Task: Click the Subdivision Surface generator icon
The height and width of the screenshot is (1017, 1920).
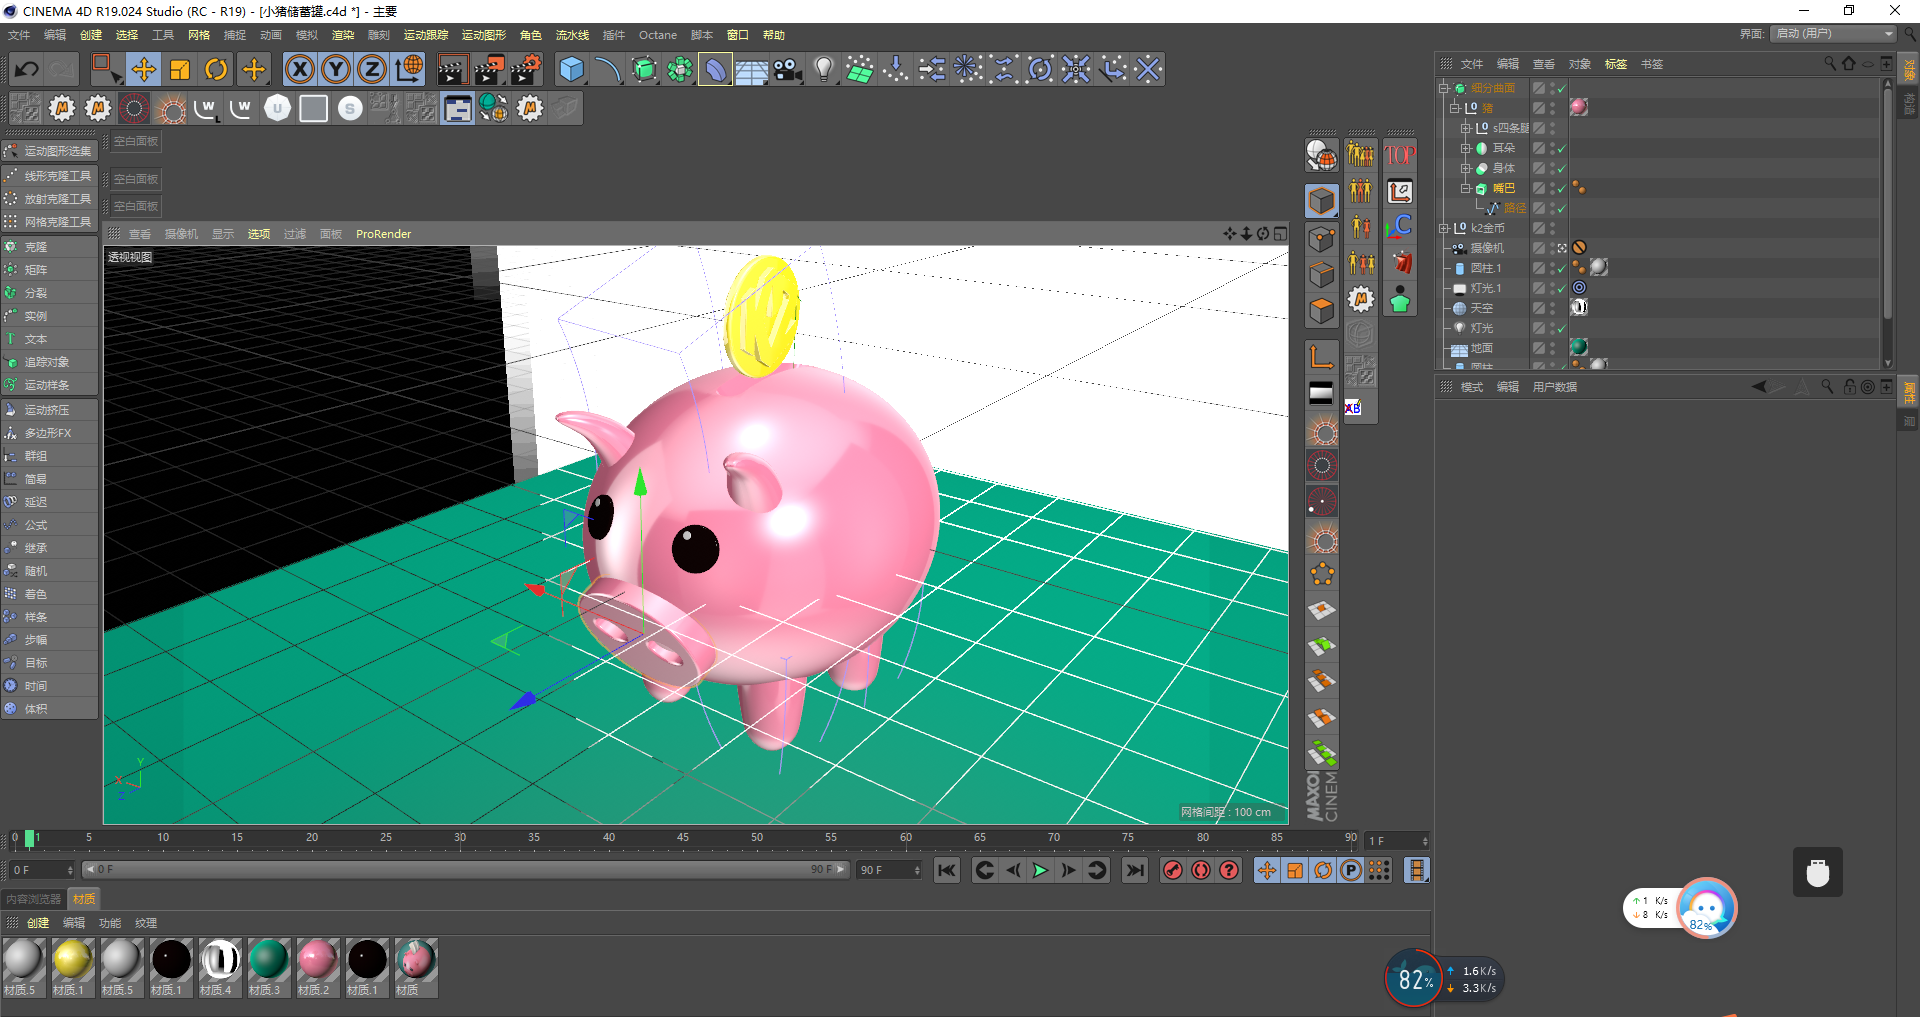Action: [644, 69]
